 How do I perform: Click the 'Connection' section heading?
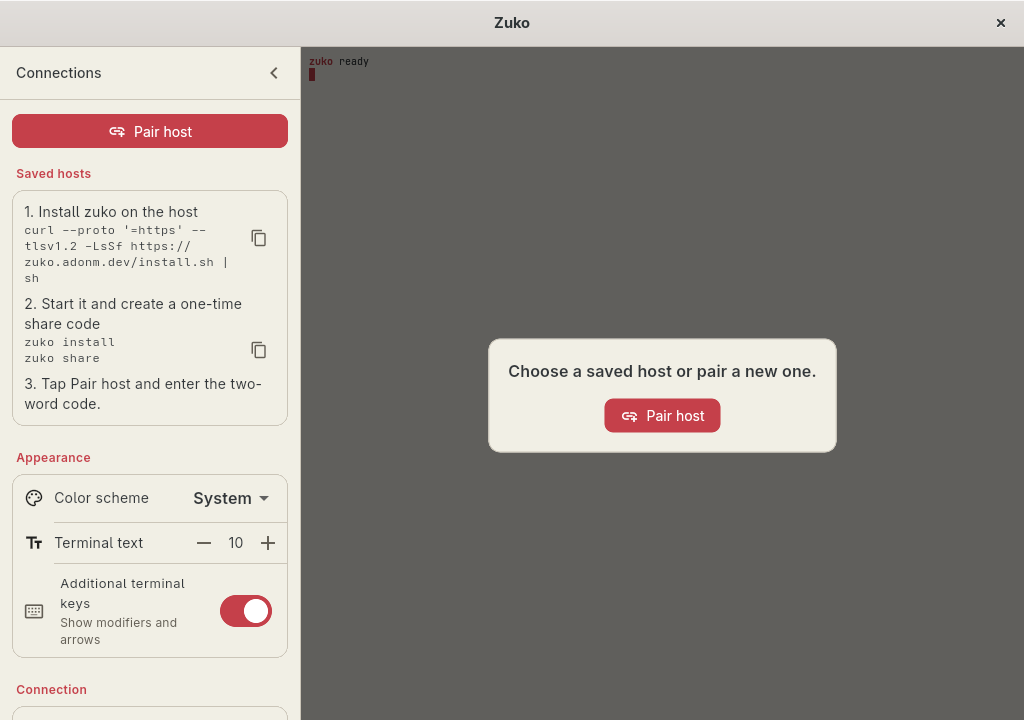(x=52, y=690)
